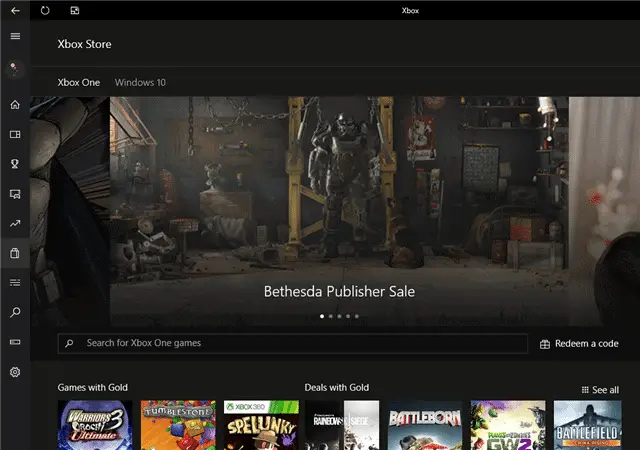Click inside Search for Xbox One games field
Viewport: 640px width, 450px height.
[x=293, y=343]
